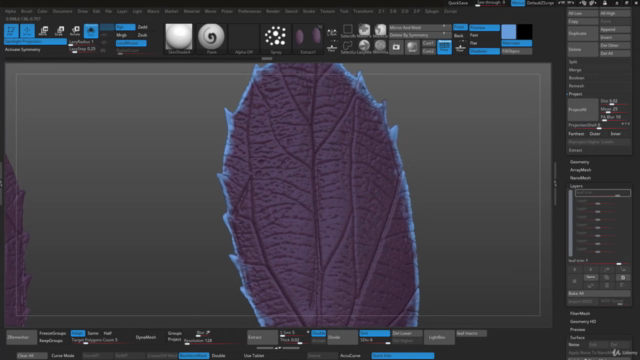Image resolution: width=640 pixels, height=360 pixels.
Task: Adjust the LazyRadius slider
Action: click(x=82, y=42)
